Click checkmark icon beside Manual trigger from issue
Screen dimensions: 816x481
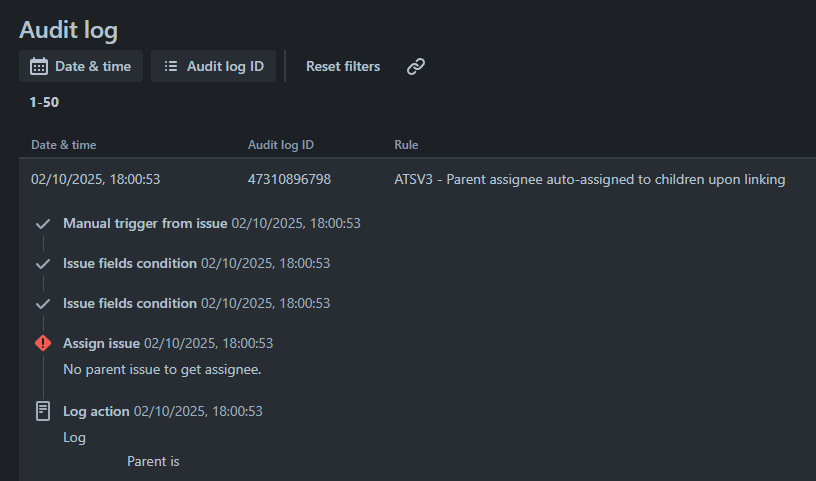pos(42,224)
